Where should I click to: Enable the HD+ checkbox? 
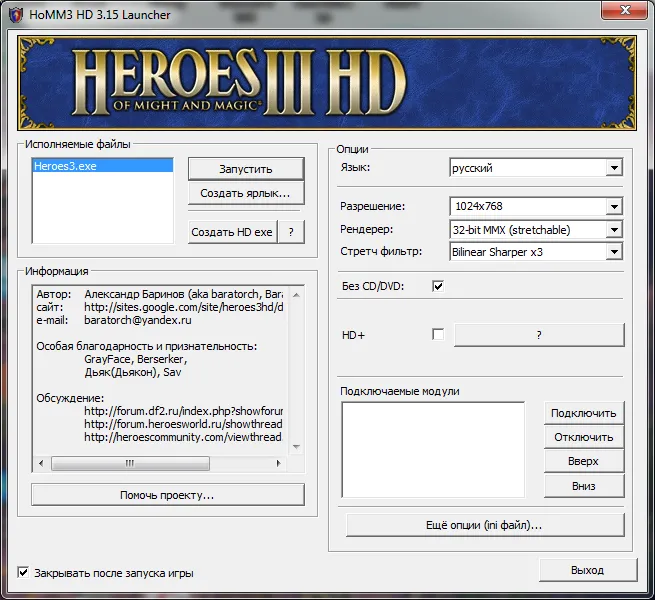point(437,334)
